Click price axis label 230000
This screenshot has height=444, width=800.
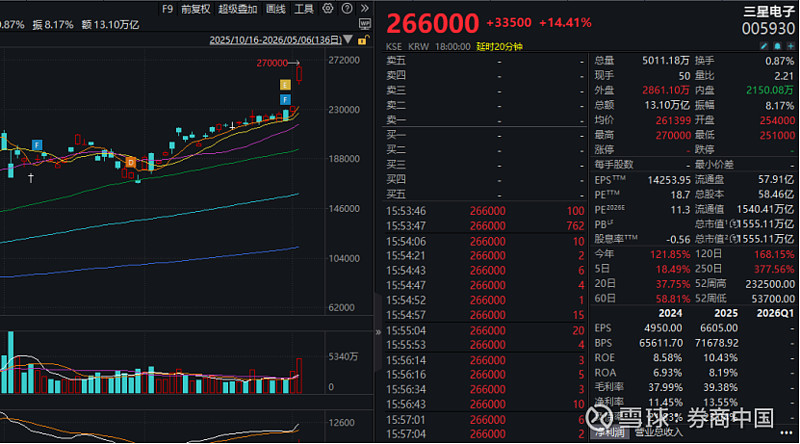[344, 110]
